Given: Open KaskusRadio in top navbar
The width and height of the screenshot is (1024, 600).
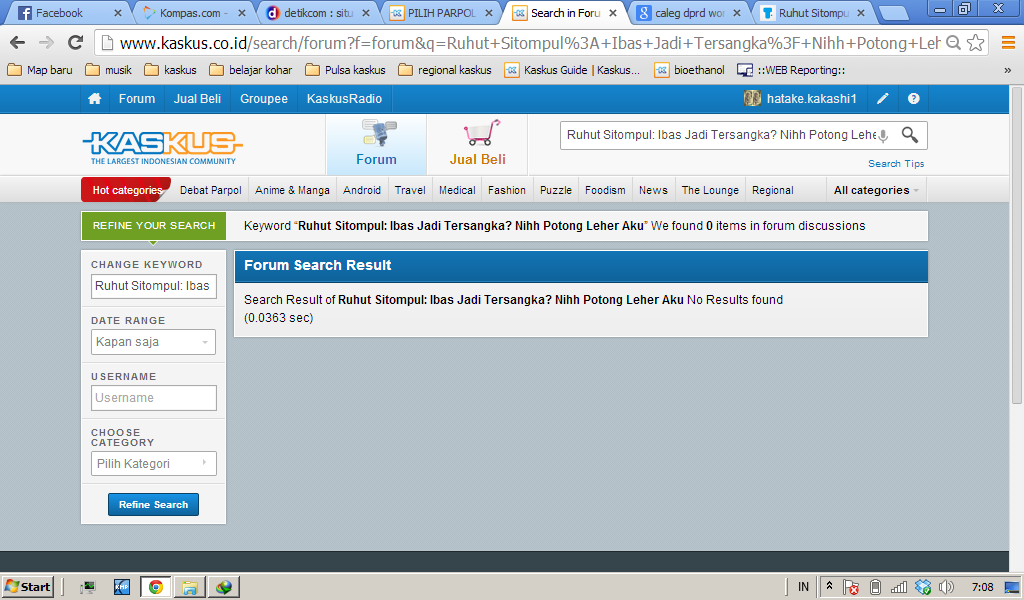Looking at the screenshot, I should (x=344, y=99).
